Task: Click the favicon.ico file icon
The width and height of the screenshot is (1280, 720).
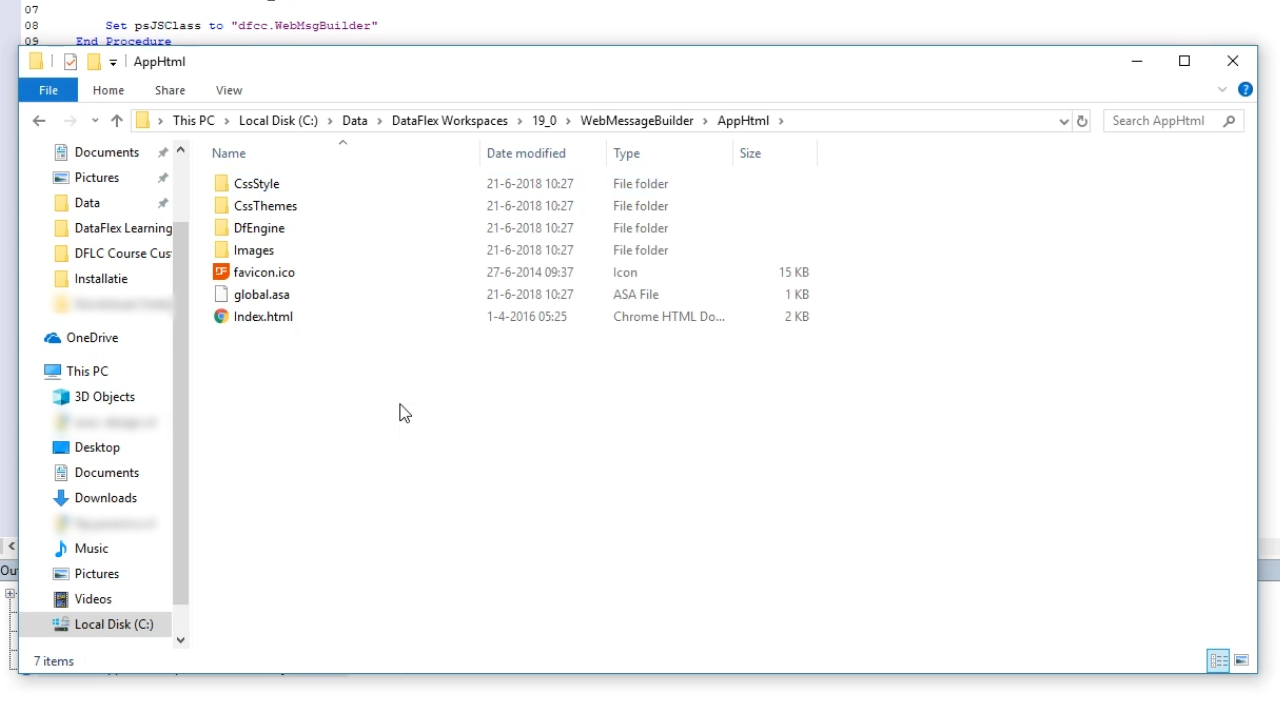Action: (221, 272)
